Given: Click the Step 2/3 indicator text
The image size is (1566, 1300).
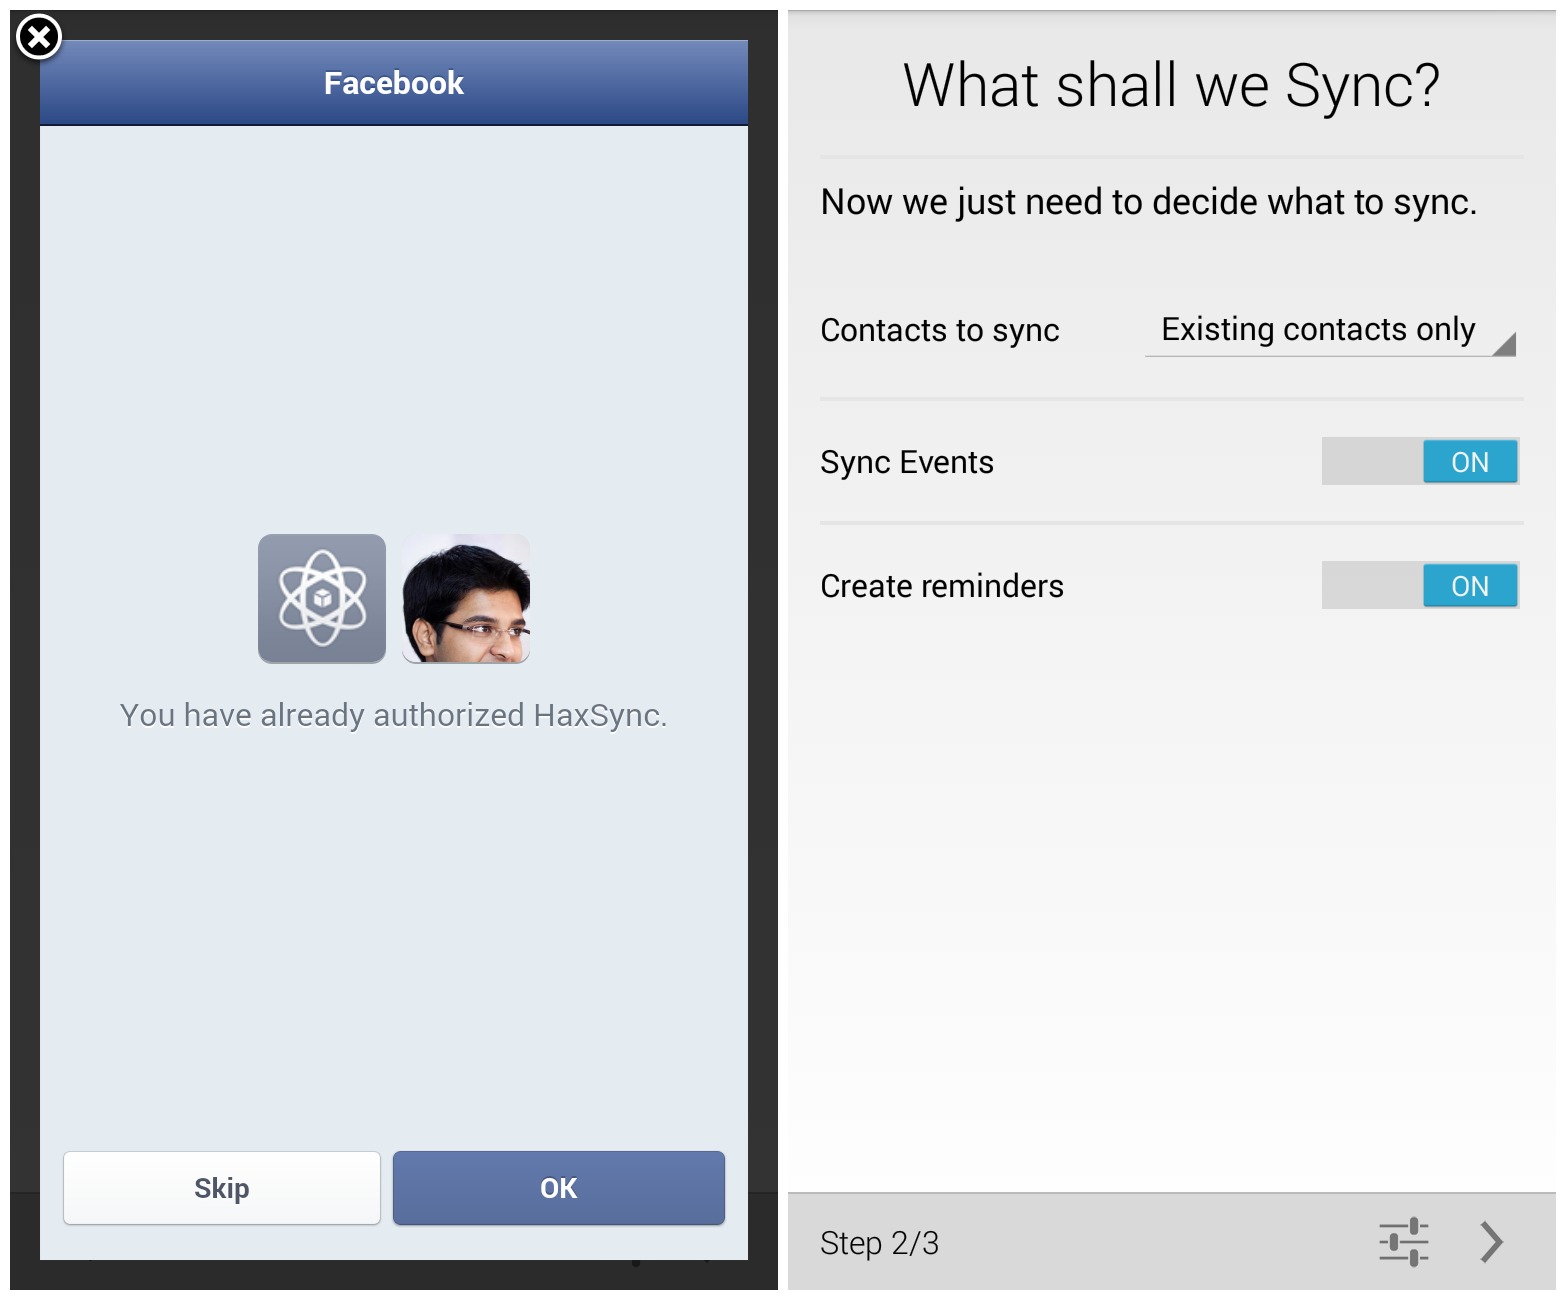Looking at the screenshot, I should click(879, 1243).
